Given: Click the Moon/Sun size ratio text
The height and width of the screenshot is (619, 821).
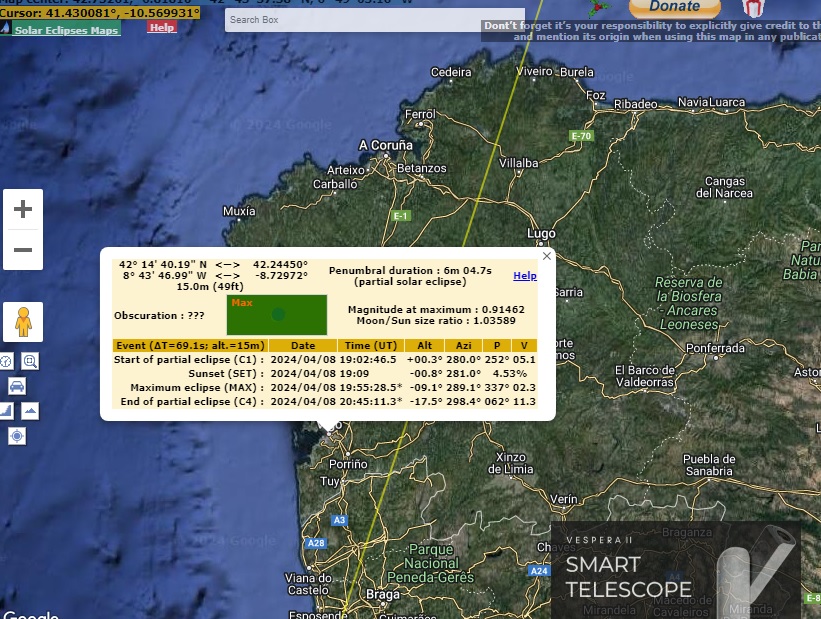Looking at the screenshot, I should [x=436, y=320].
